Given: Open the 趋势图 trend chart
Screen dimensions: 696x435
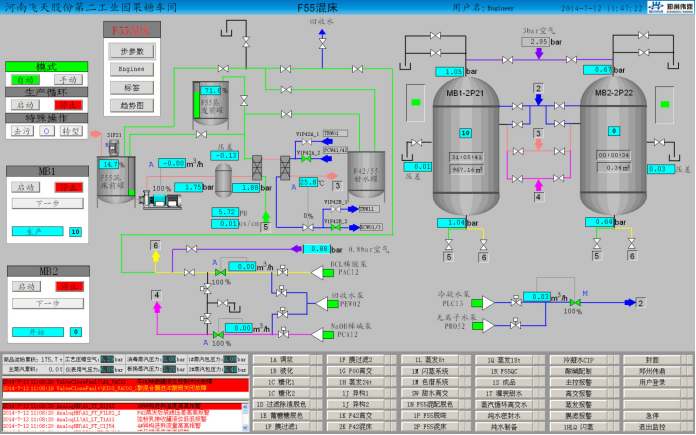Looking at the screenshot, I should 132,106.
